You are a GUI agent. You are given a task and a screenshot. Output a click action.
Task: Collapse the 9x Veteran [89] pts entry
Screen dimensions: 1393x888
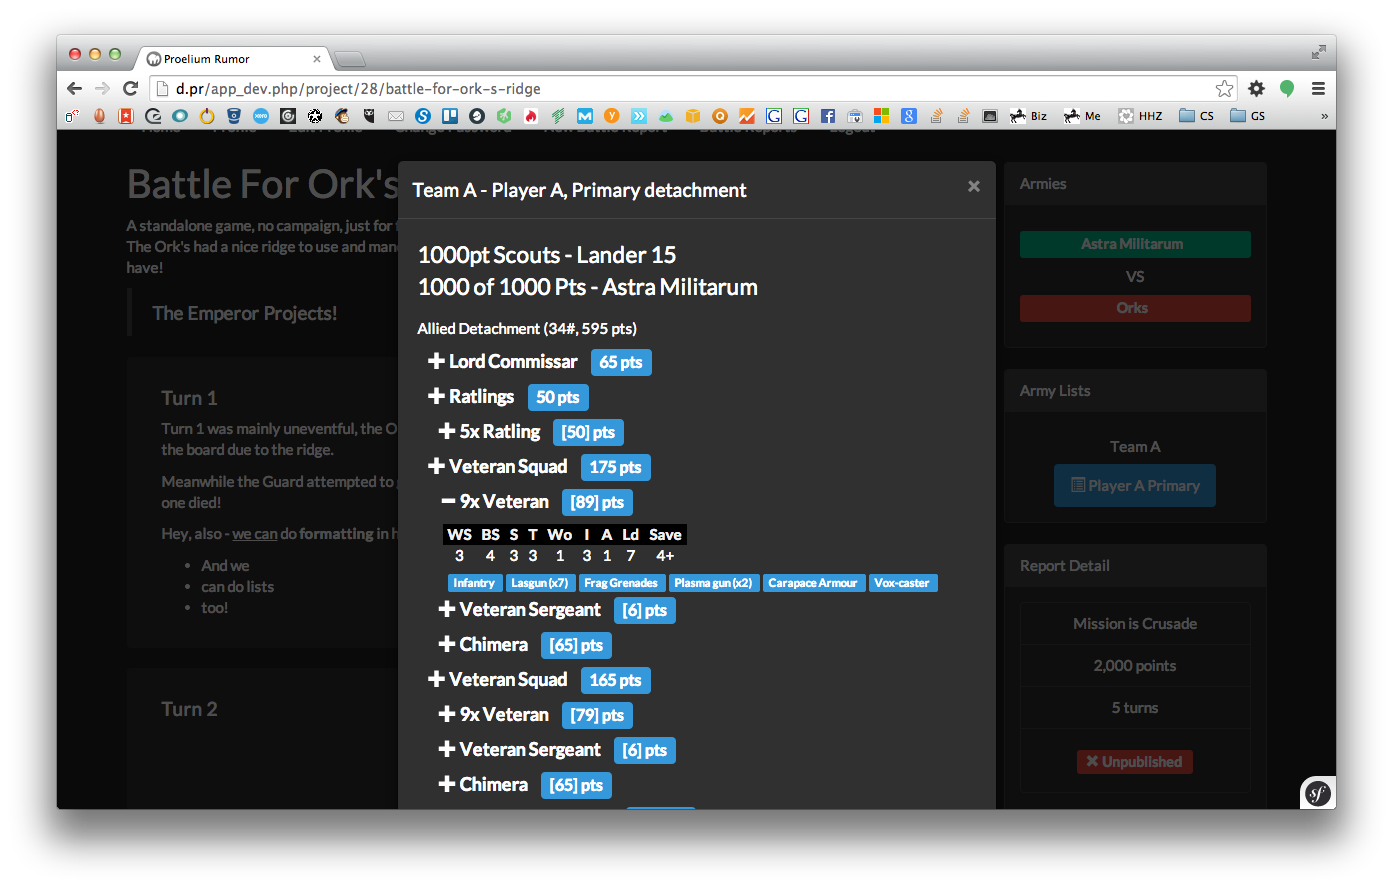pos(448,501)
